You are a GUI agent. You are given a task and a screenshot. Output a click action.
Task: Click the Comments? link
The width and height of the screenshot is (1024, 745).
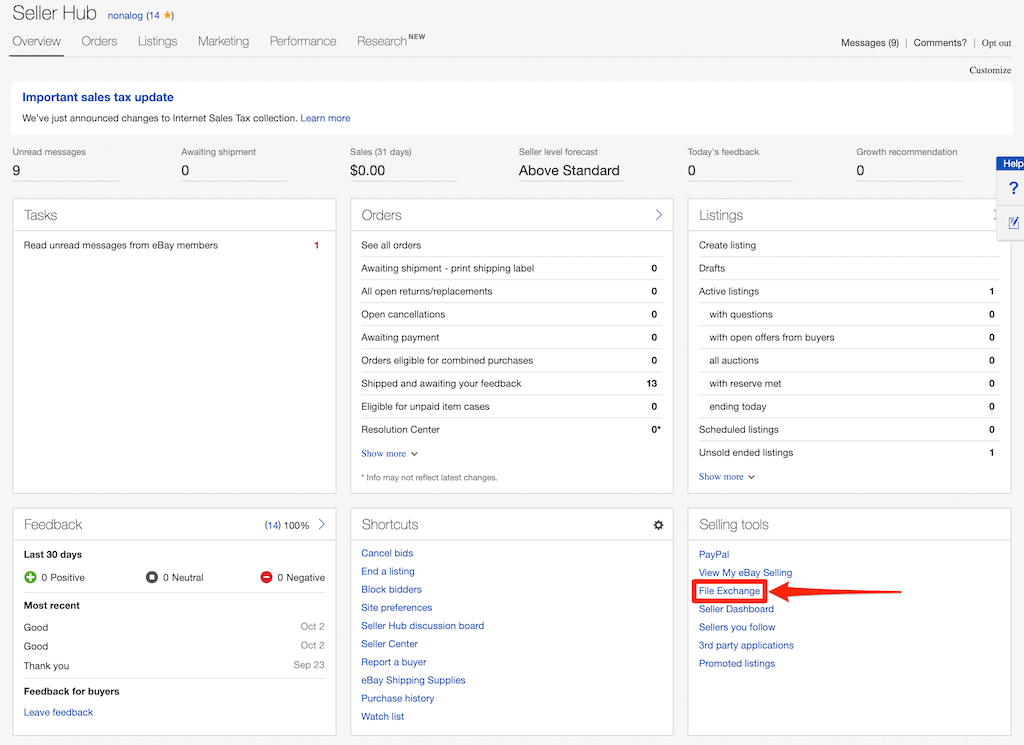click(x=940, y=43)
